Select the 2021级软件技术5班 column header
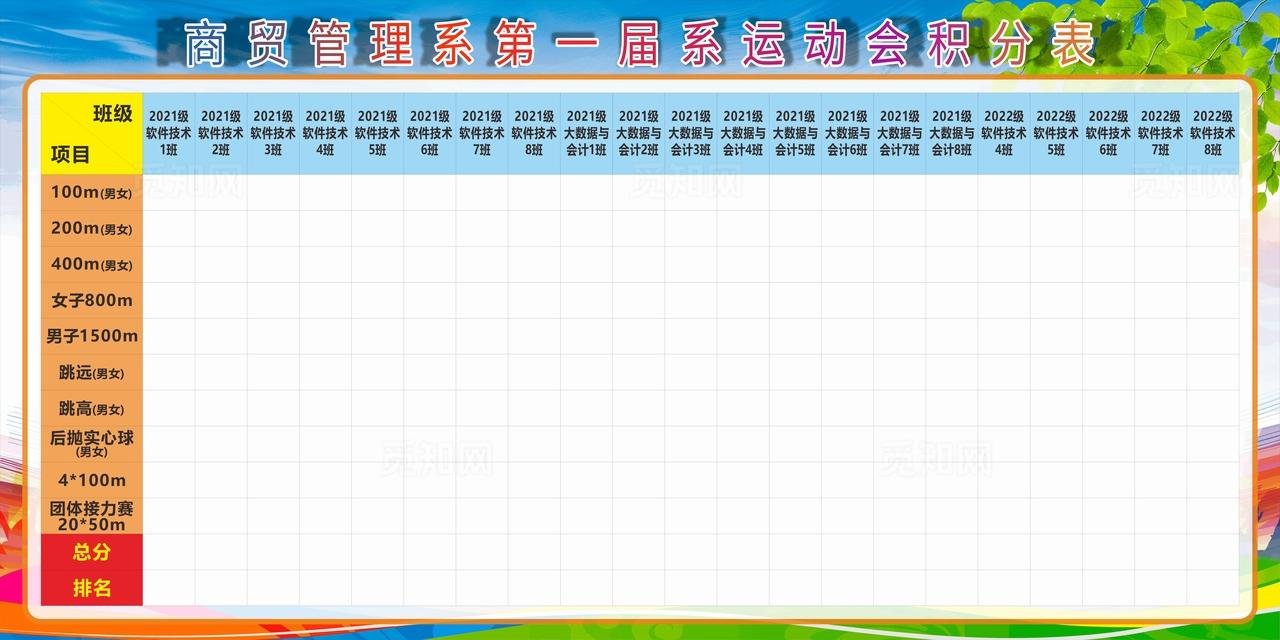 pos(378,131)
